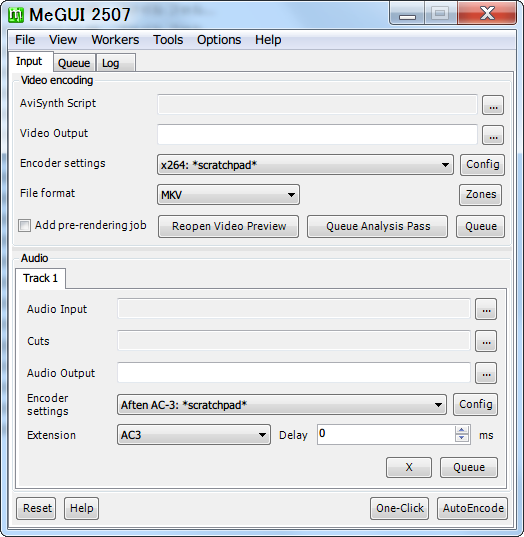524x537 pixels.
Task: Select the Track 1 audio tab
Action: pos(40,278)
